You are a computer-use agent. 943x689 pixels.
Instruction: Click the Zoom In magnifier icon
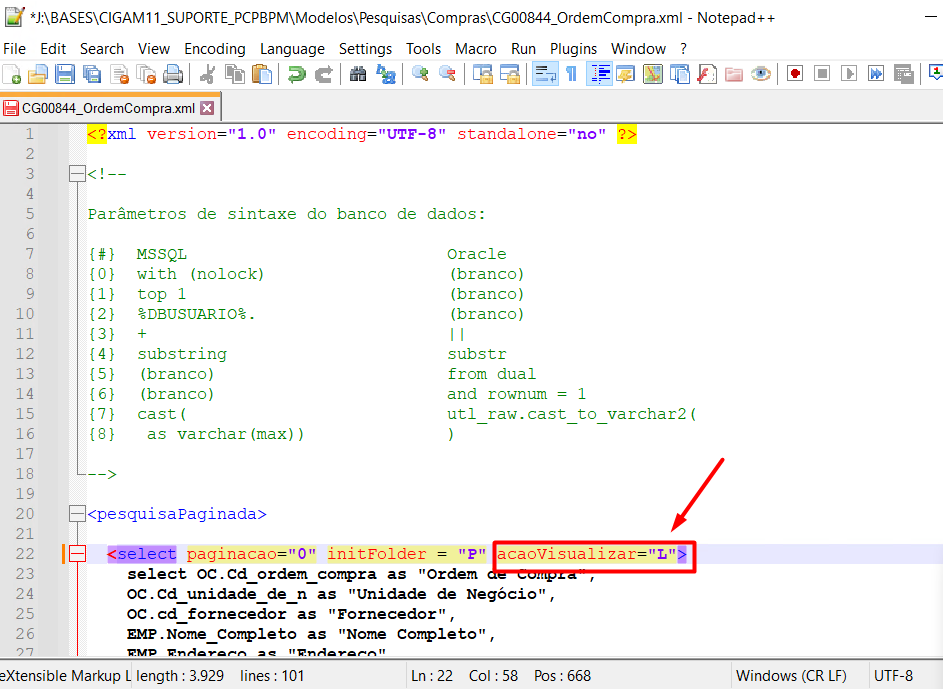point(420,74)
